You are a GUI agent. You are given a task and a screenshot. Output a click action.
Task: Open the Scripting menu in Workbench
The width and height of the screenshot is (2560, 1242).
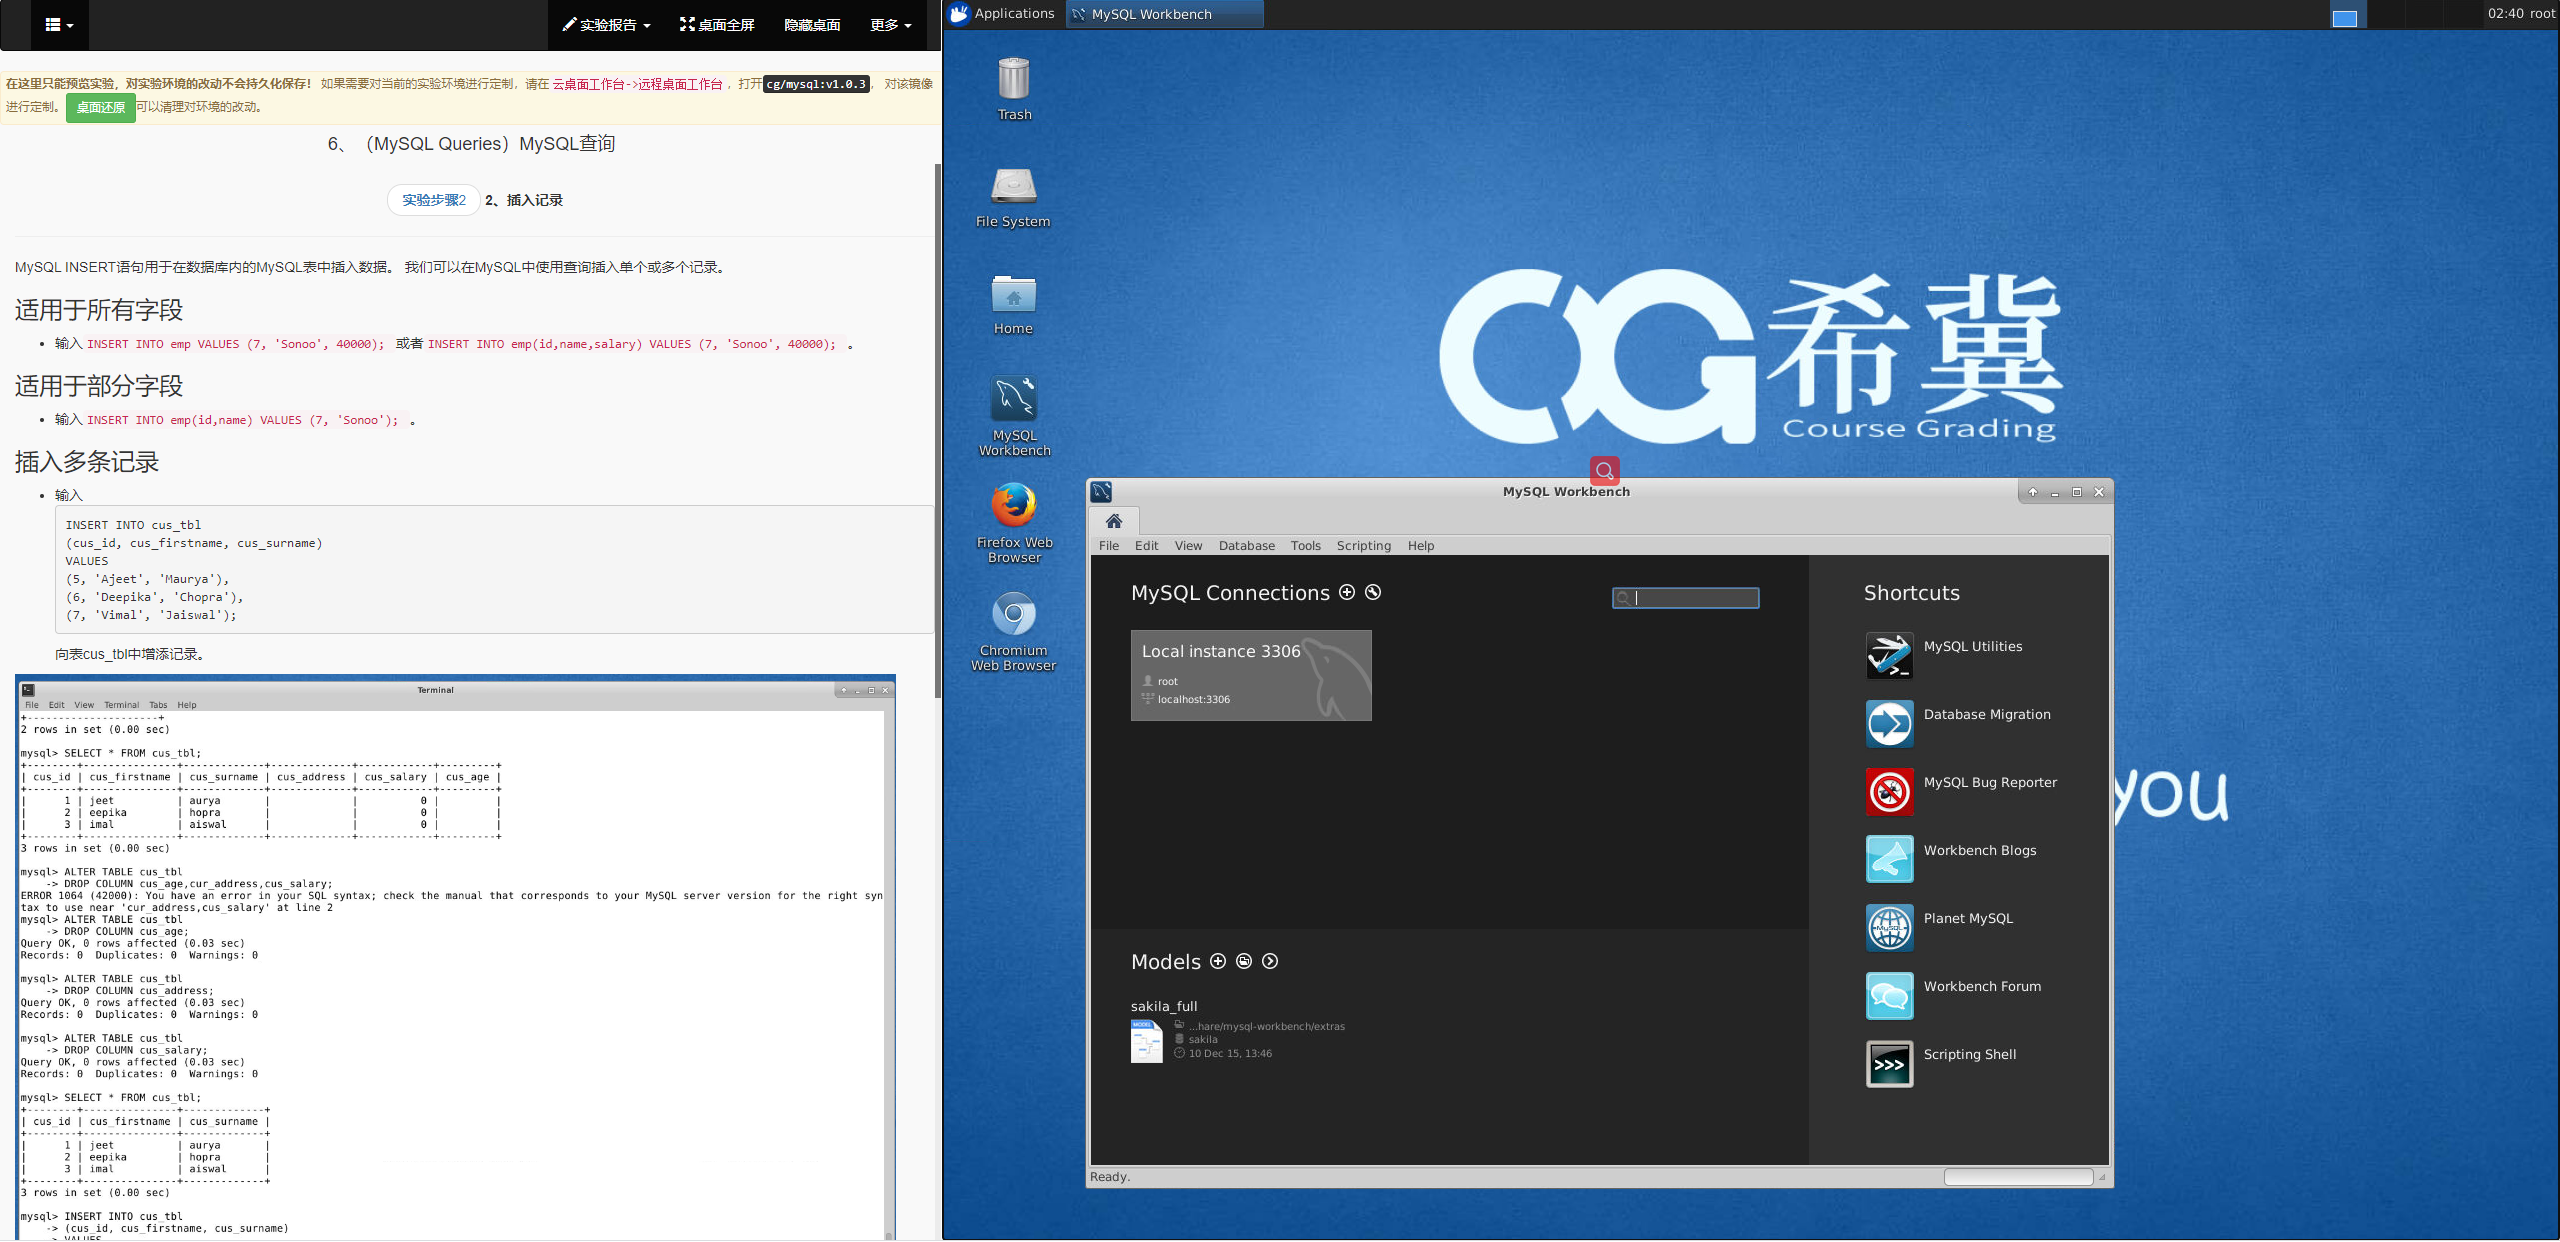pyautogui.click(x=1363, y=546)
